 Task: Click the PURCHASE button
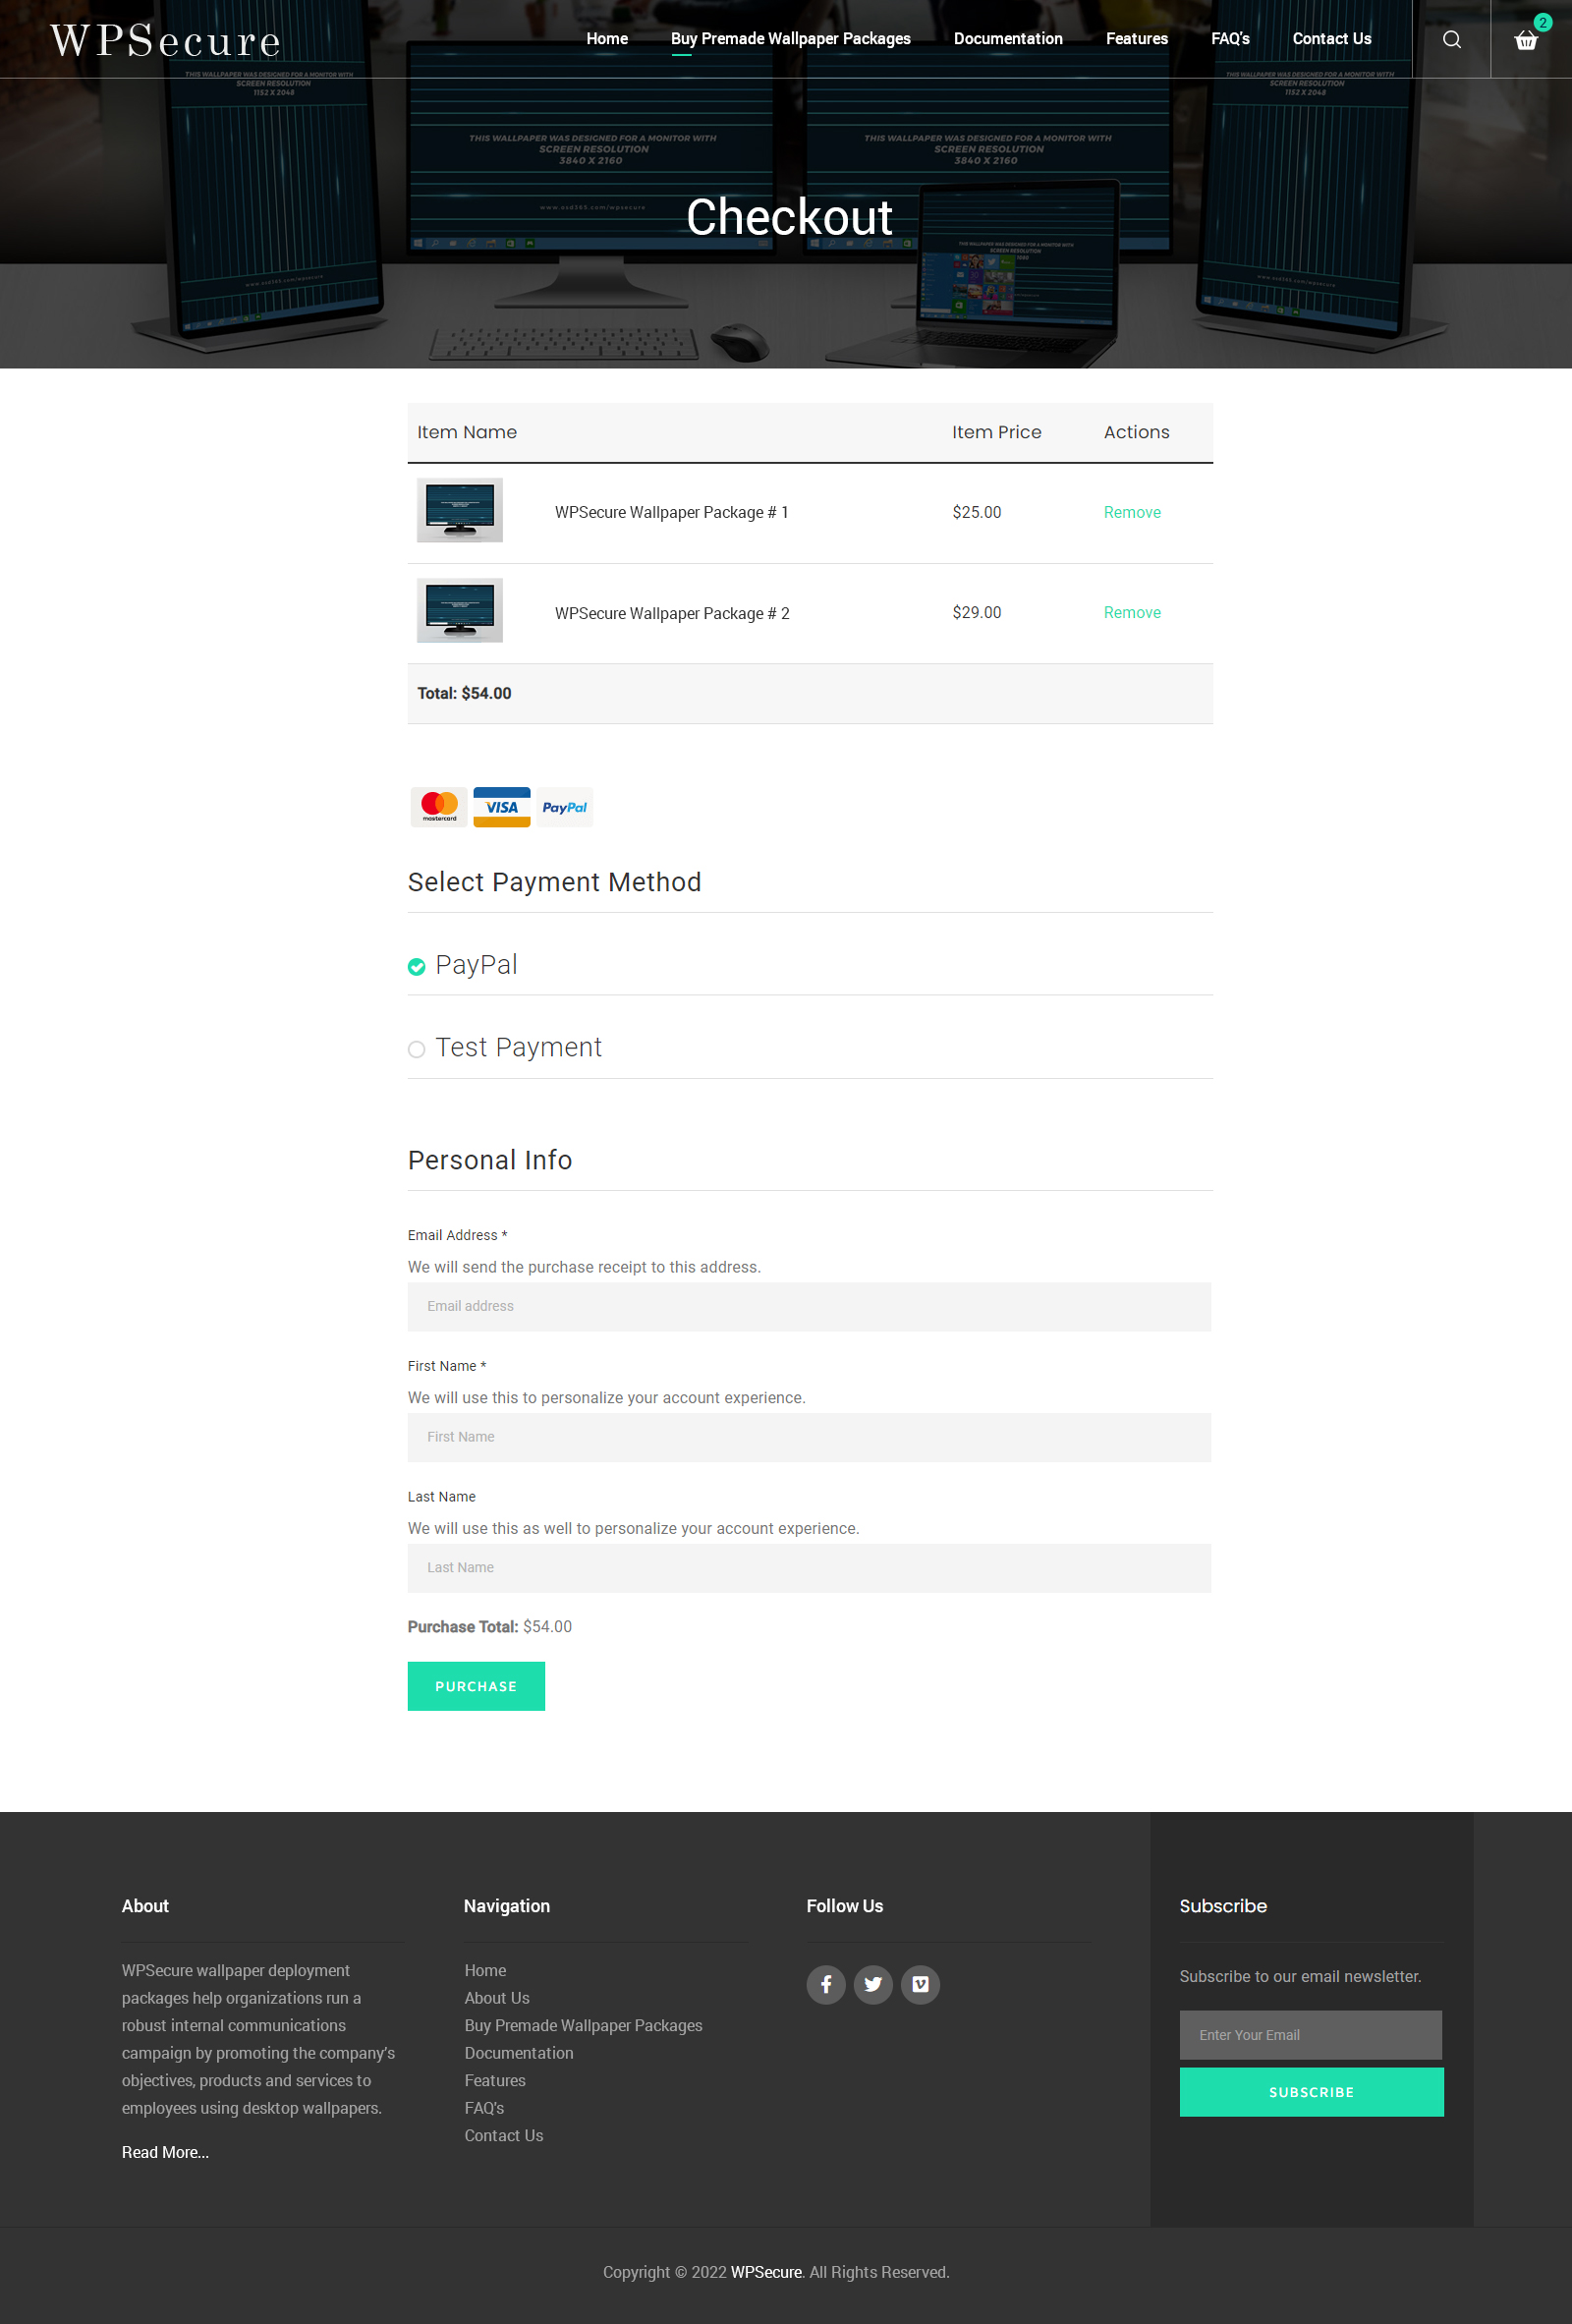coord(476,1686)
